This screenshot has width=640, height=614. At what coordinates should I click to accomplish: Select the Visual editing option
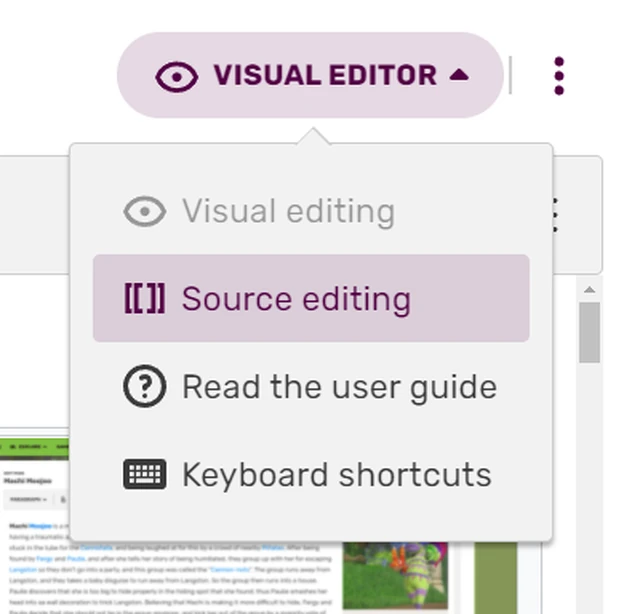click(x=288, y=212)
